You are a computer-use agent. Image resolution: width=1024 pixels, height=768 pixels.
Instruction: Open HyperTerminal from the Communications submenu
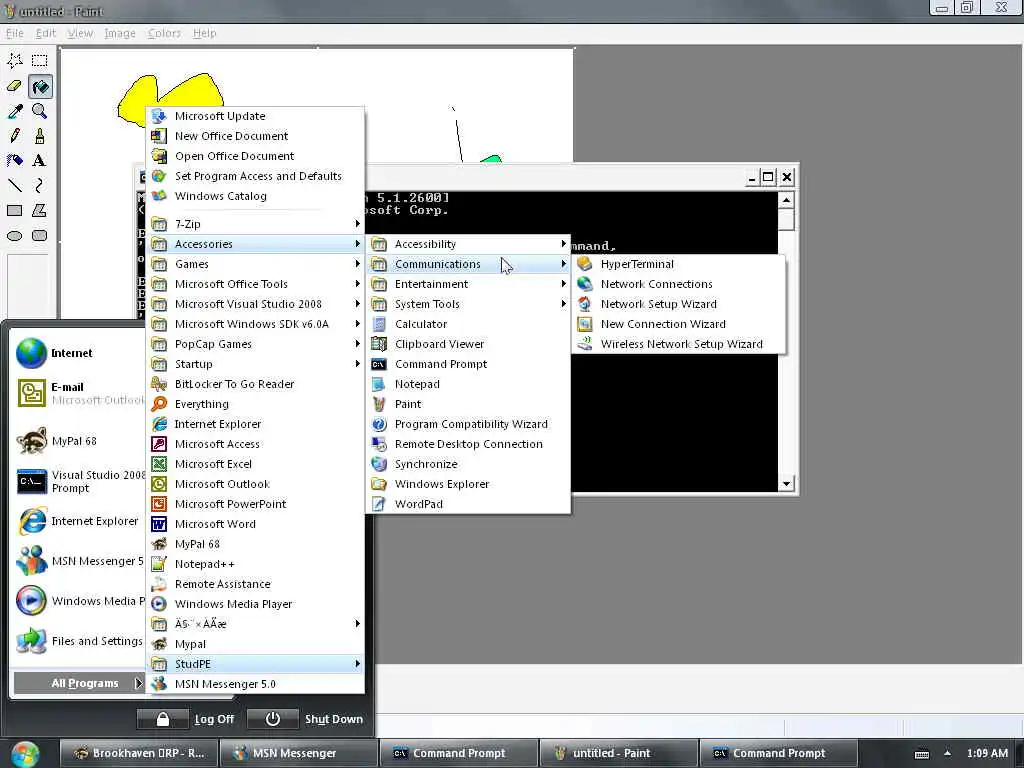tap(678, 264)
